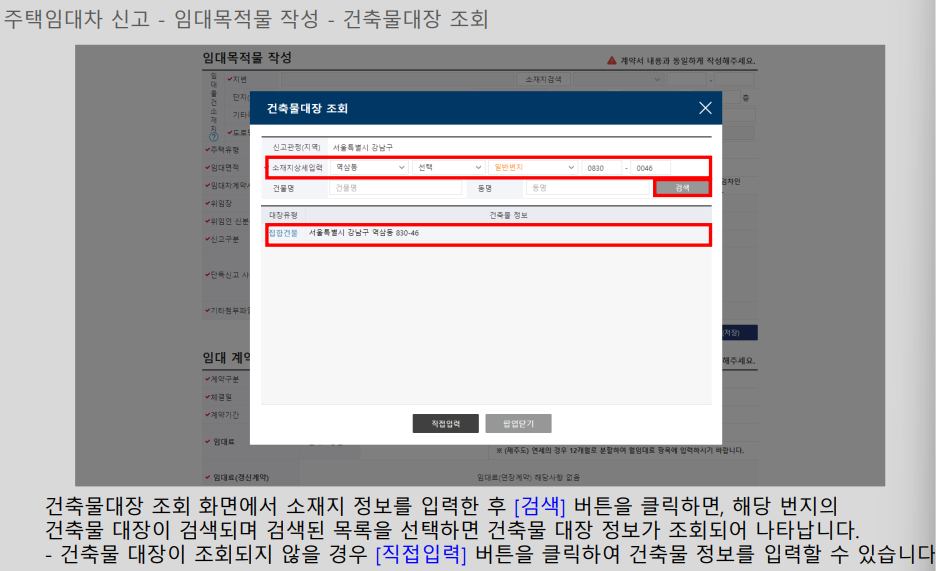
Task: Open the 선택 dropdown in 소재지상세입력
Action: tap(448, 168)
